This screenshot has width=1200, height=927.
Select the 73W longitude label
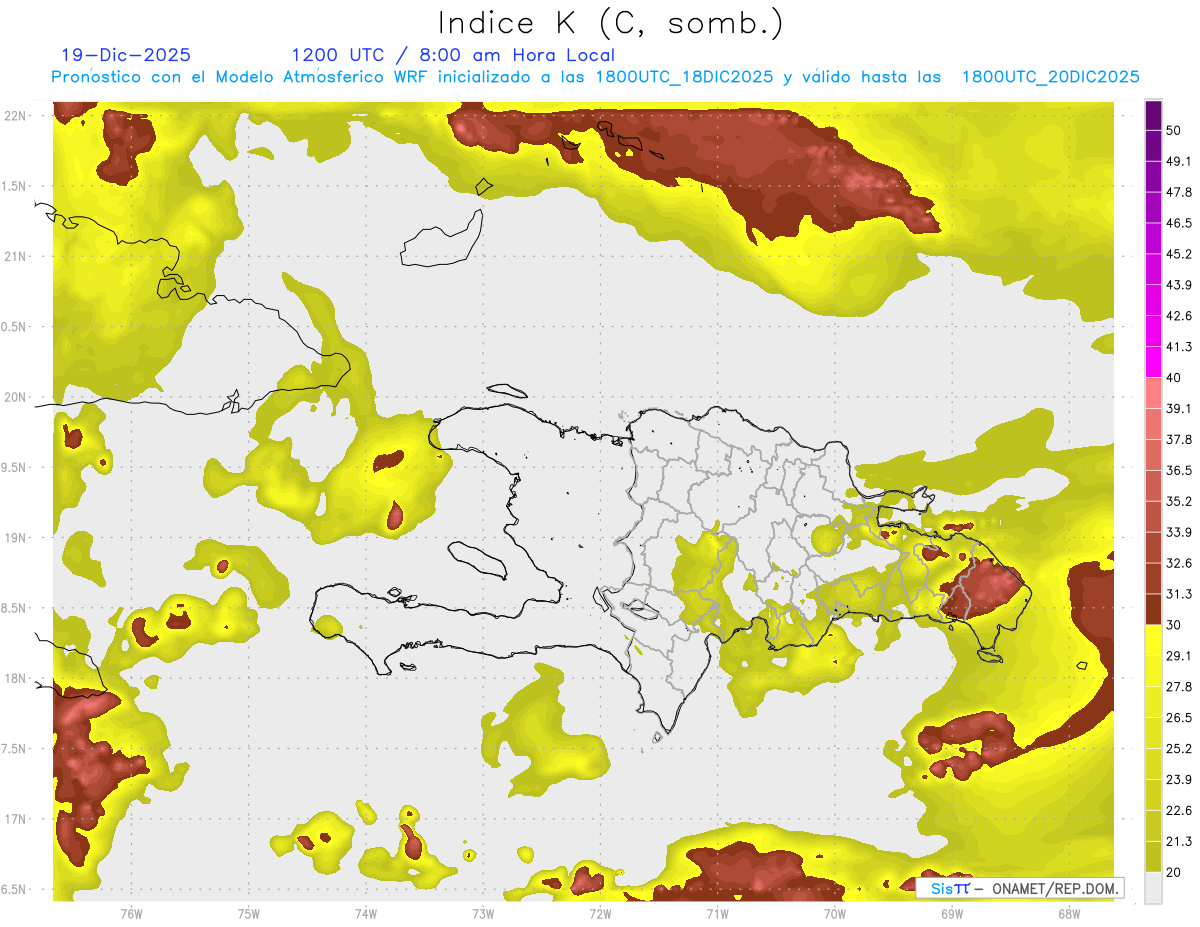coord(483,914)
